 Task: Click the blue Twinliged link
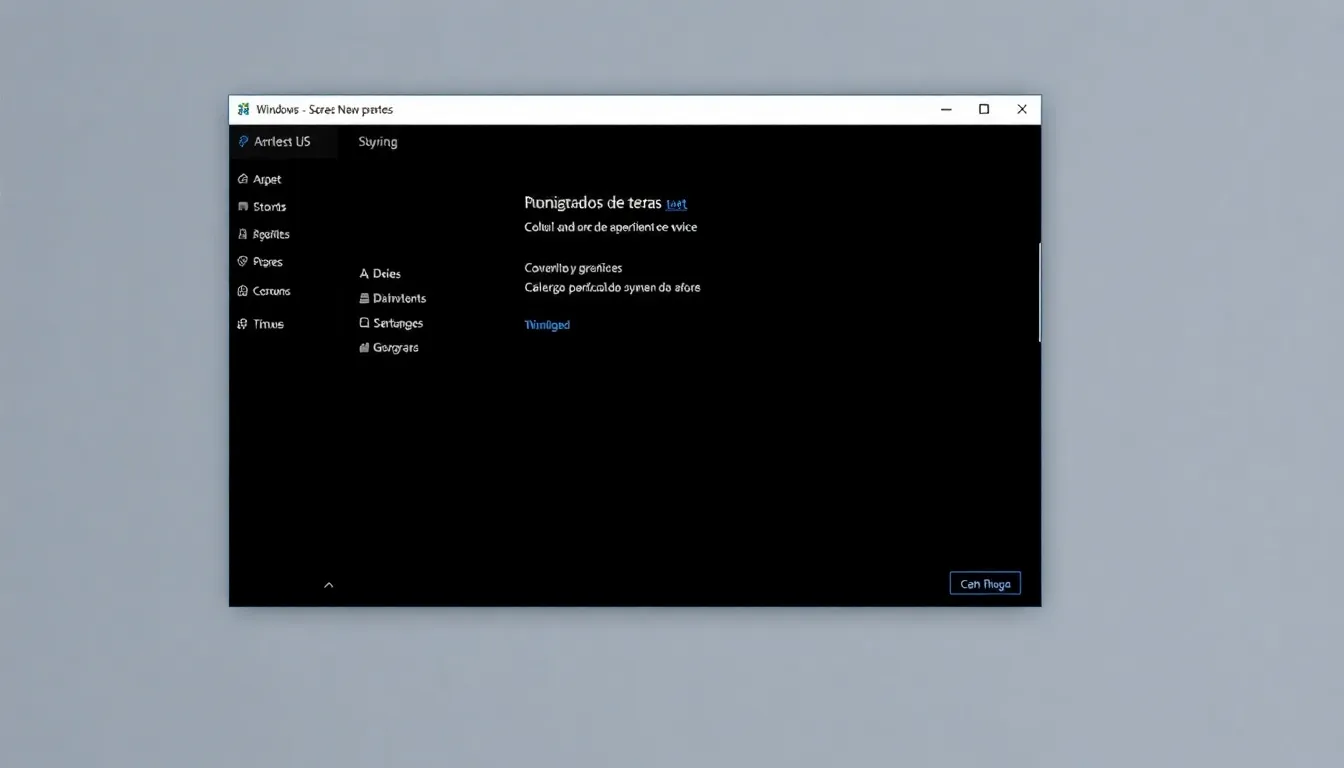tap(547, 325)
